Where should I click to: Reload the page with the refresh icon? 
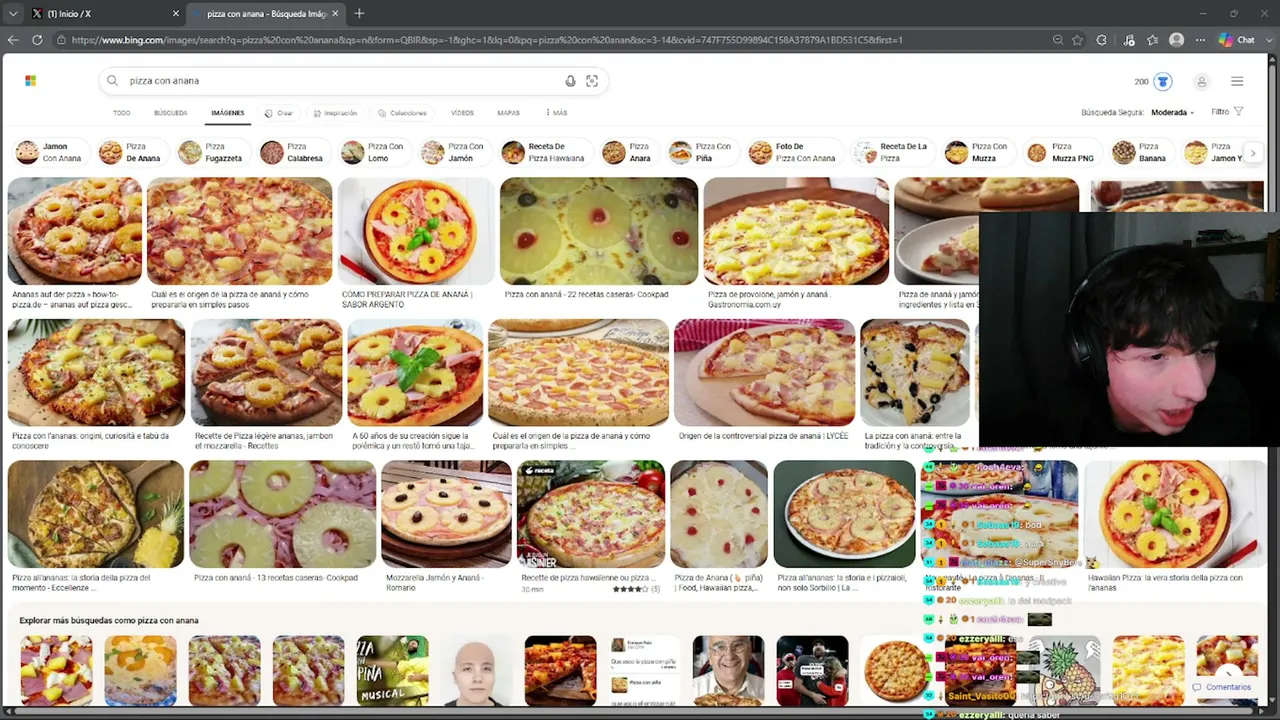point(37,40)
